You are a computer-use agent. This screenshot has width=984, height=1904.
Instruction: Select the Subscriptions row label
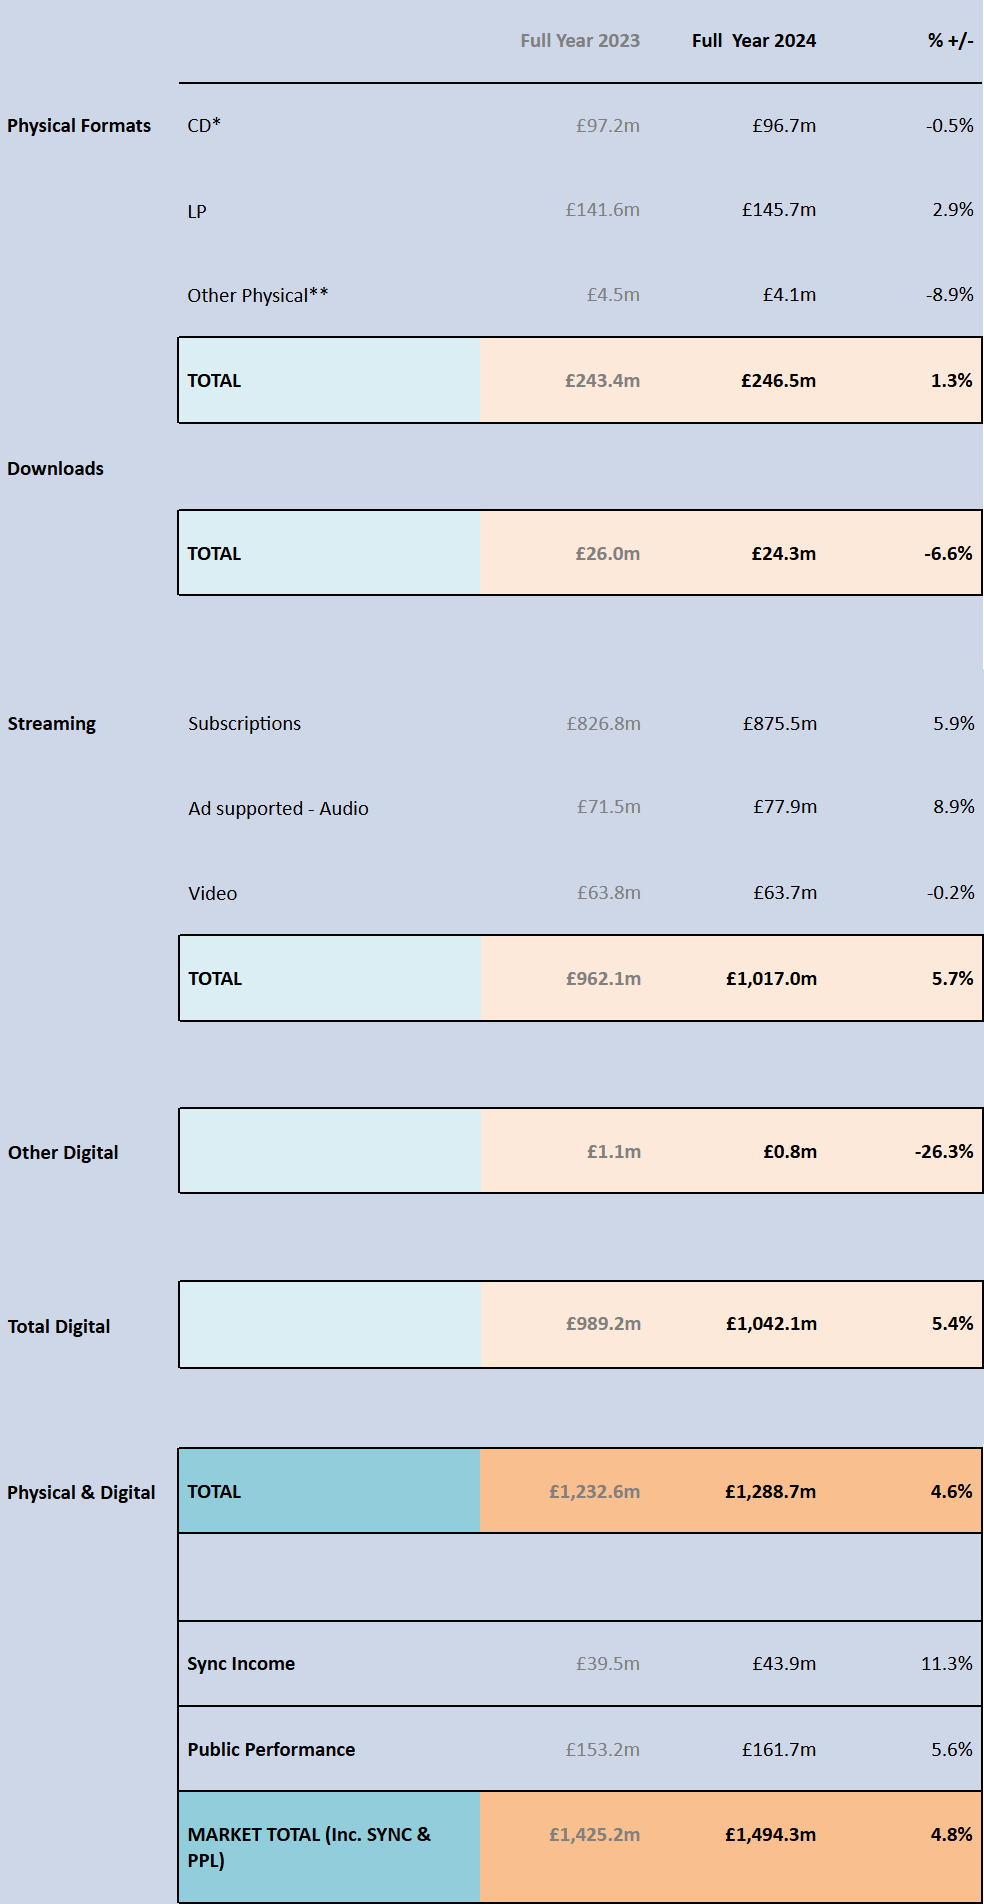coord(245,724)
